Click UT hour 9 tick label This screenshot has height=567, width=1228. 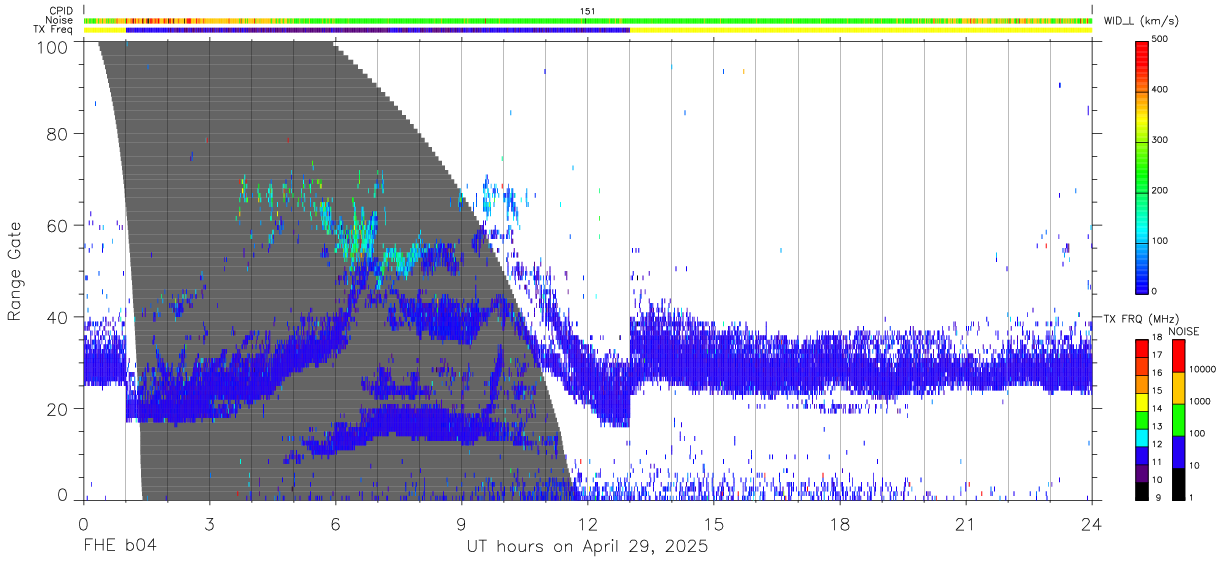click(x=461, y=524)
